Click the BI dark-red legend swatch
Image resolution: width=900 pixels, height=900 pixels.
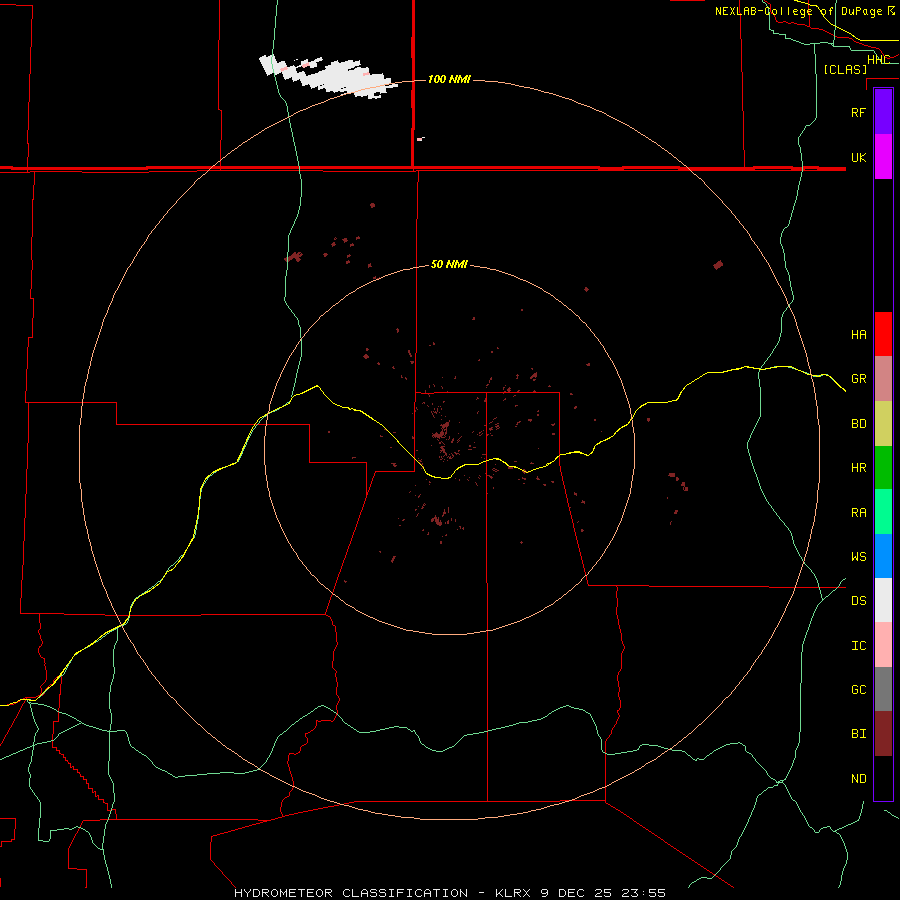point(883,734)
